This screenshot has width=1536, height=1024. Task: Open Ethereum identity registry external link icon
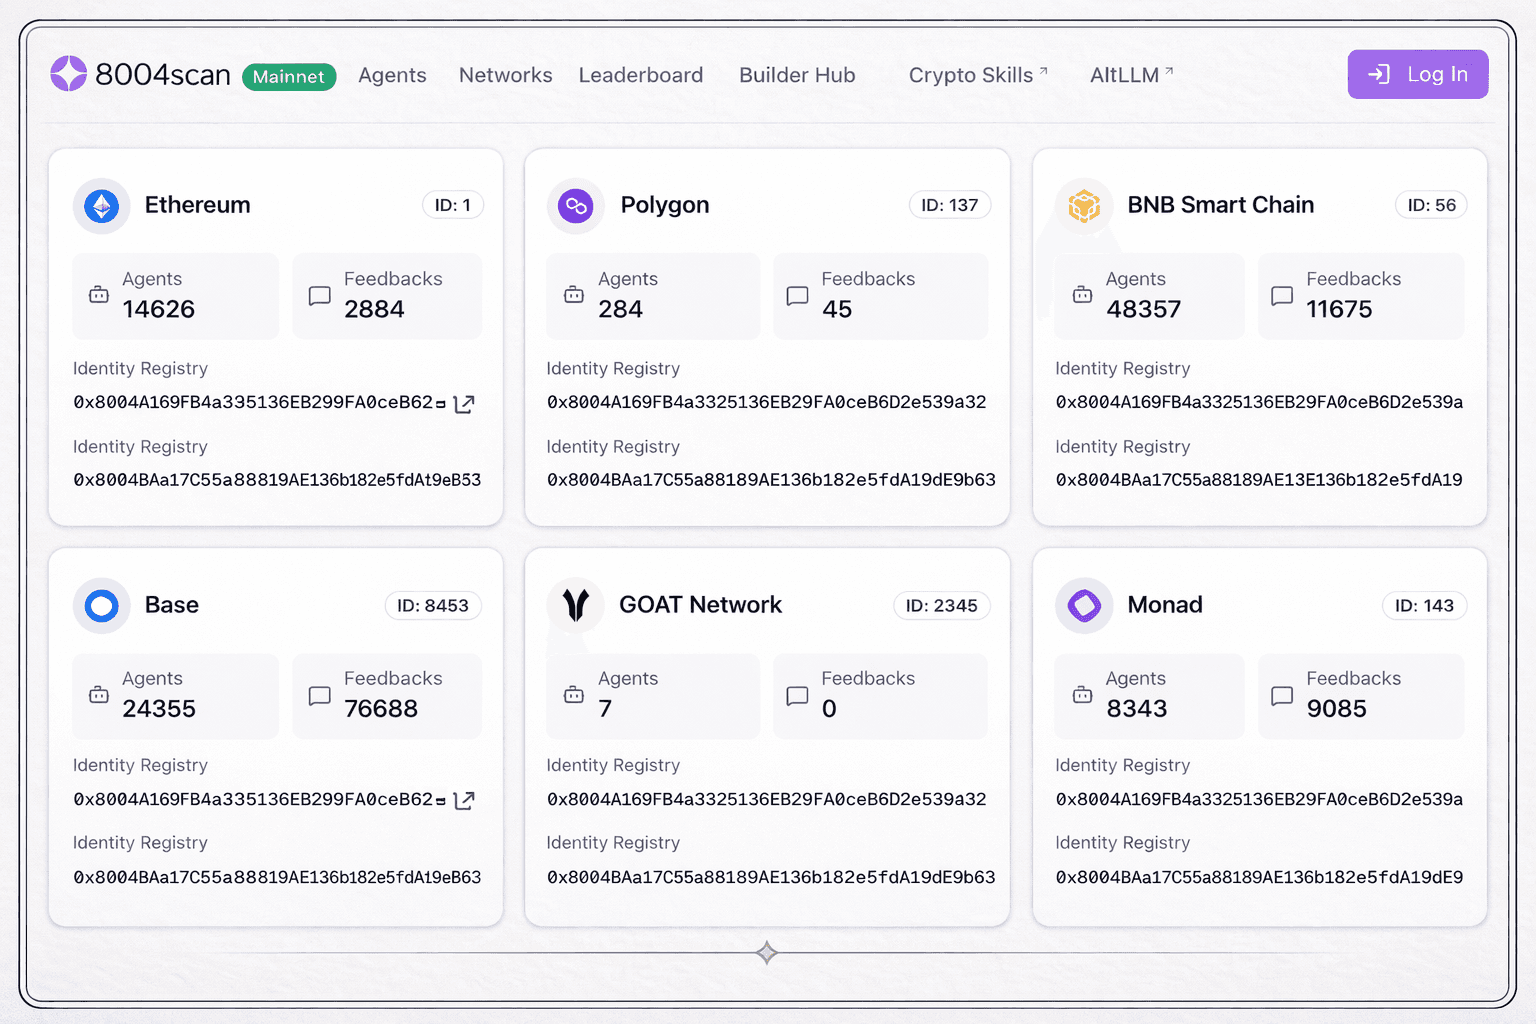464,403
